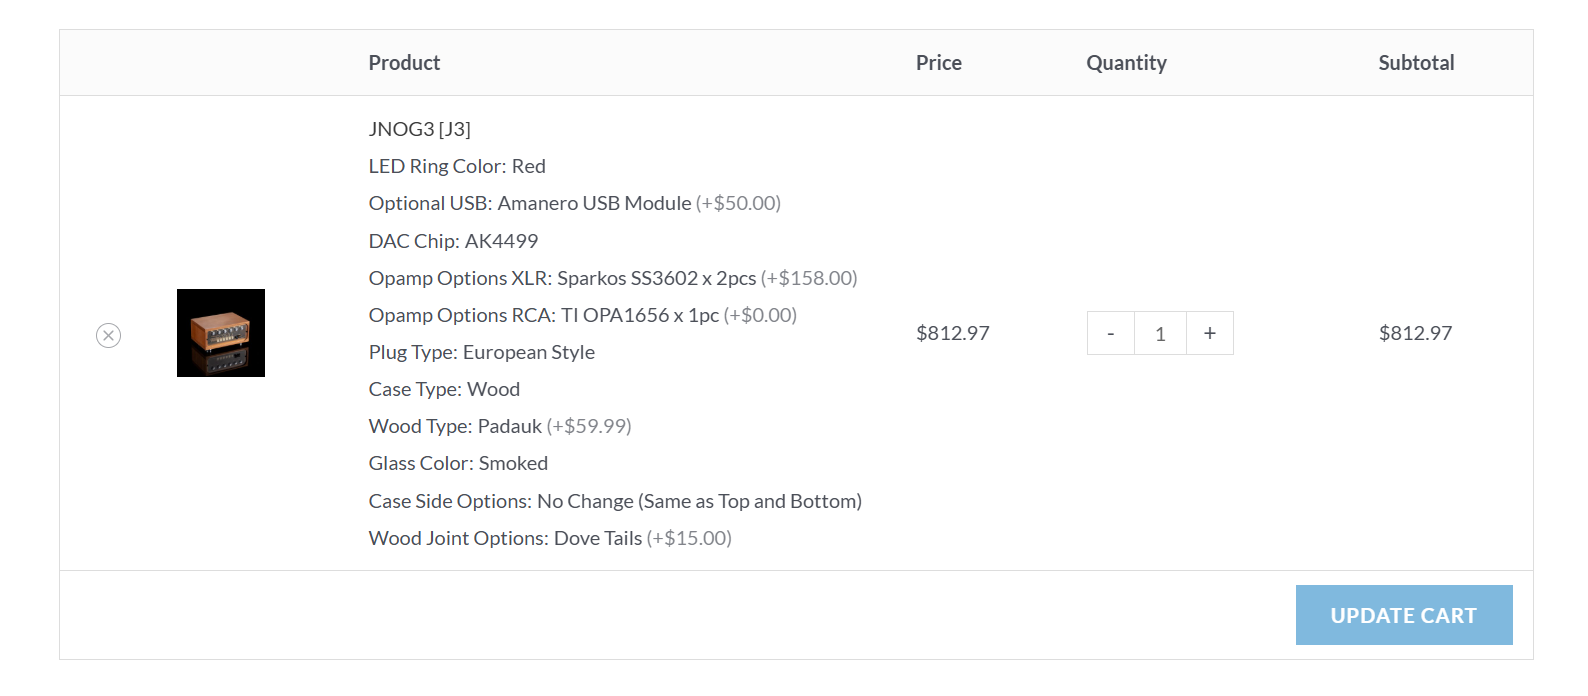This screenshot has height=696, width=1588.
Task: Click the unit price under Price column
Action: tap(952, 333)
